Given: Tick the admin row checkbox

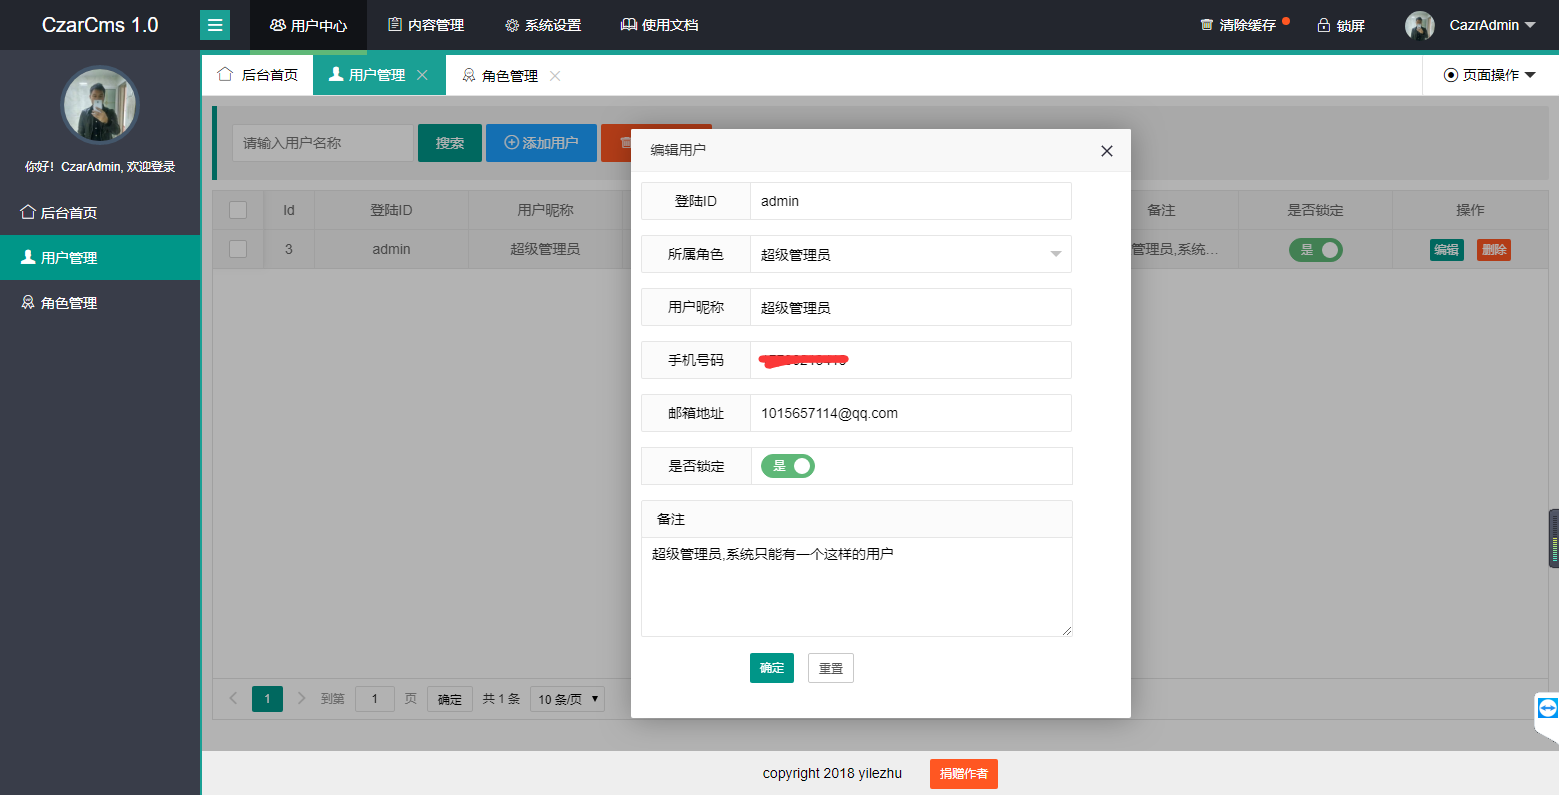Looking at the screenshot, I should tap(238, 249).
